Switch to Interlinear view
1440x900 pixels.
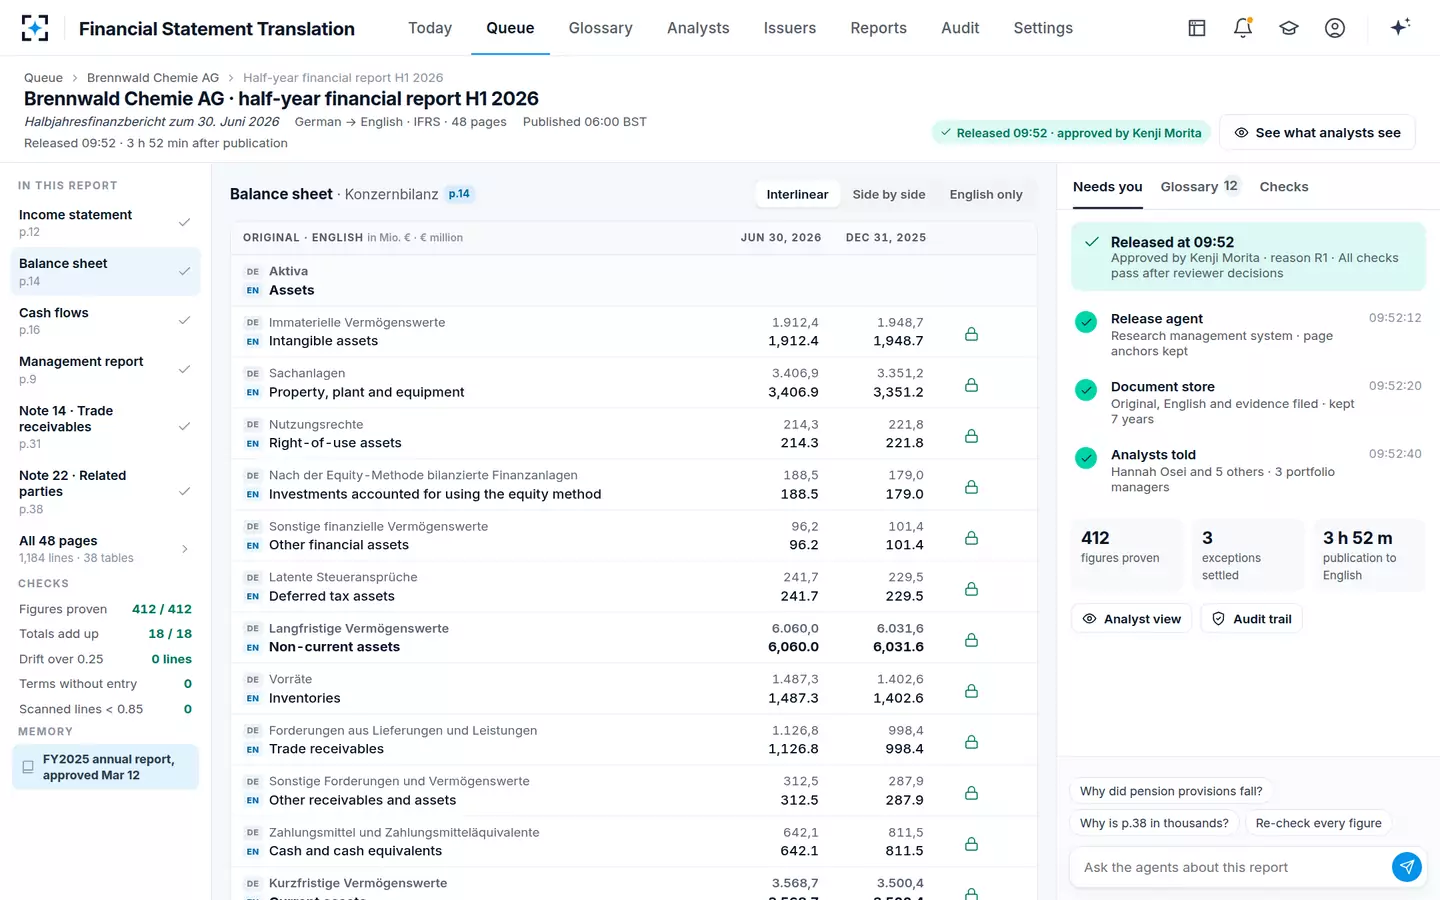[x=797, y=194]
